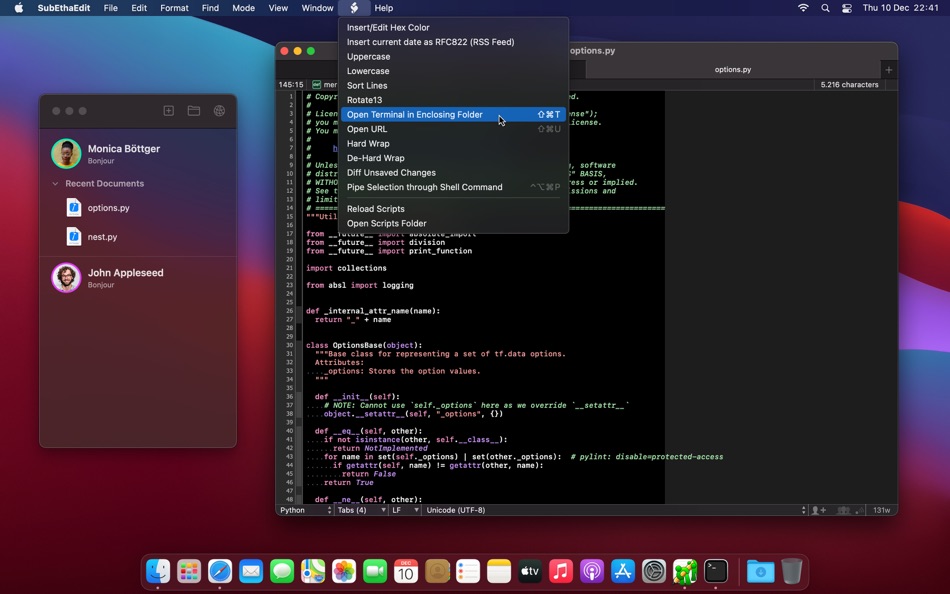The width and height of the screenshot is (950, 594).
Task: Open Spotlight search in the menu bar
Action: tap(825, 8)
